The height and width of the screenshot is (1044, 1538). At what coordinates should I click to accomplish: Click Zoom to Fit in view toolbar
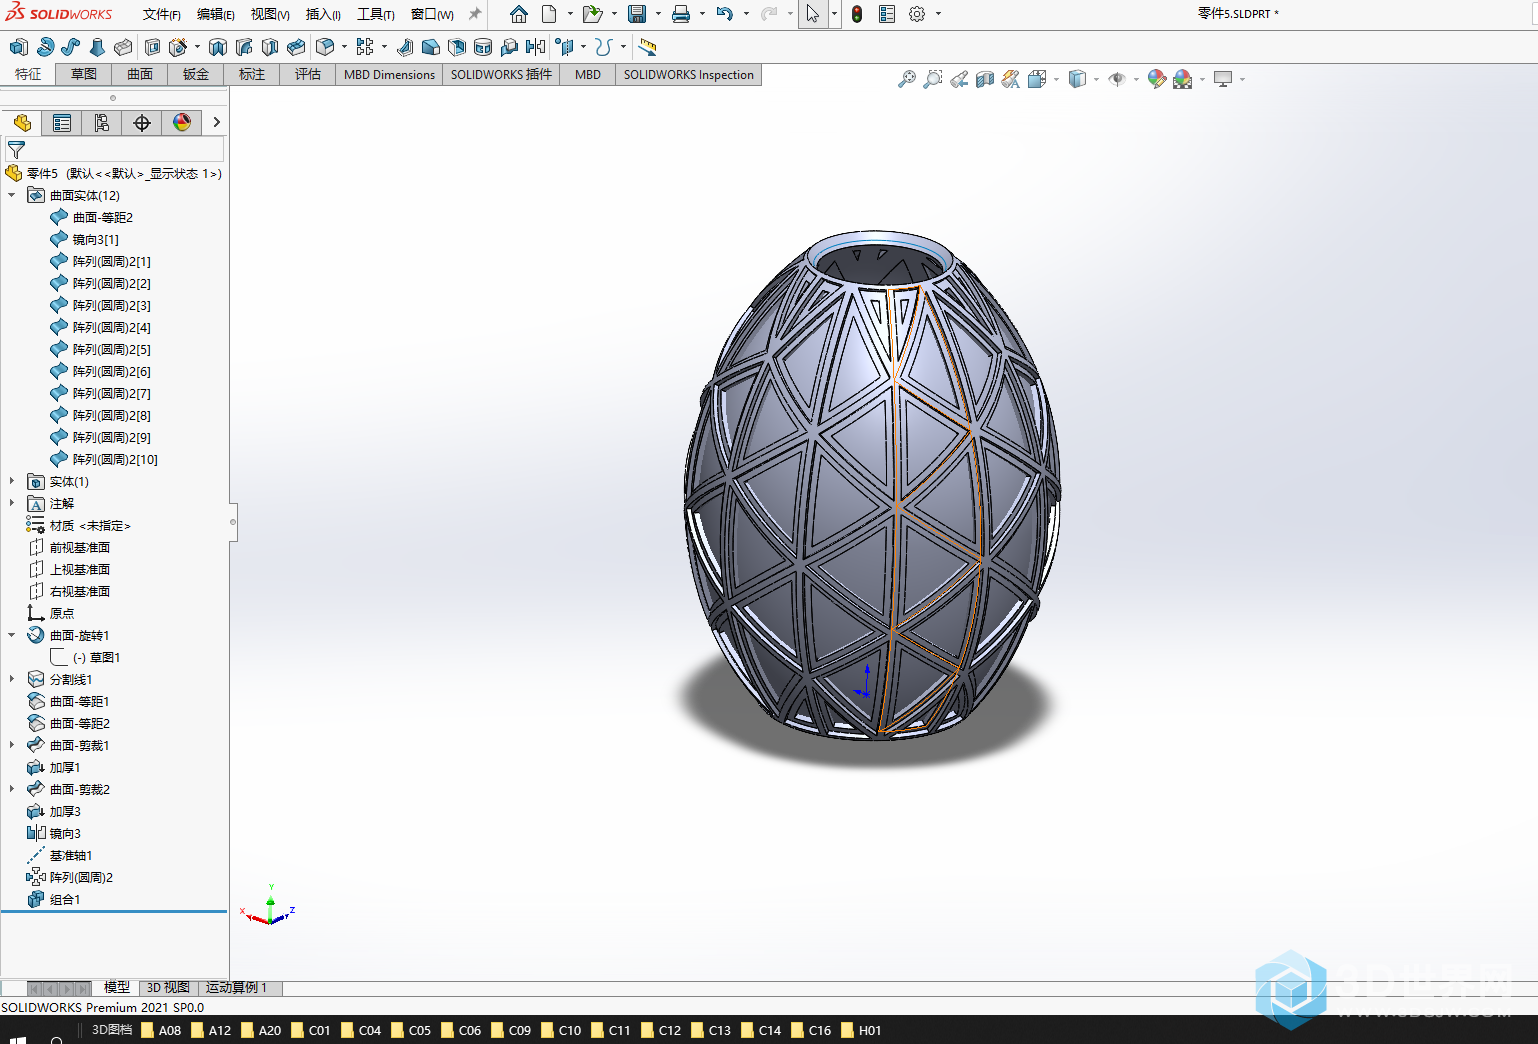click(907, 79)
